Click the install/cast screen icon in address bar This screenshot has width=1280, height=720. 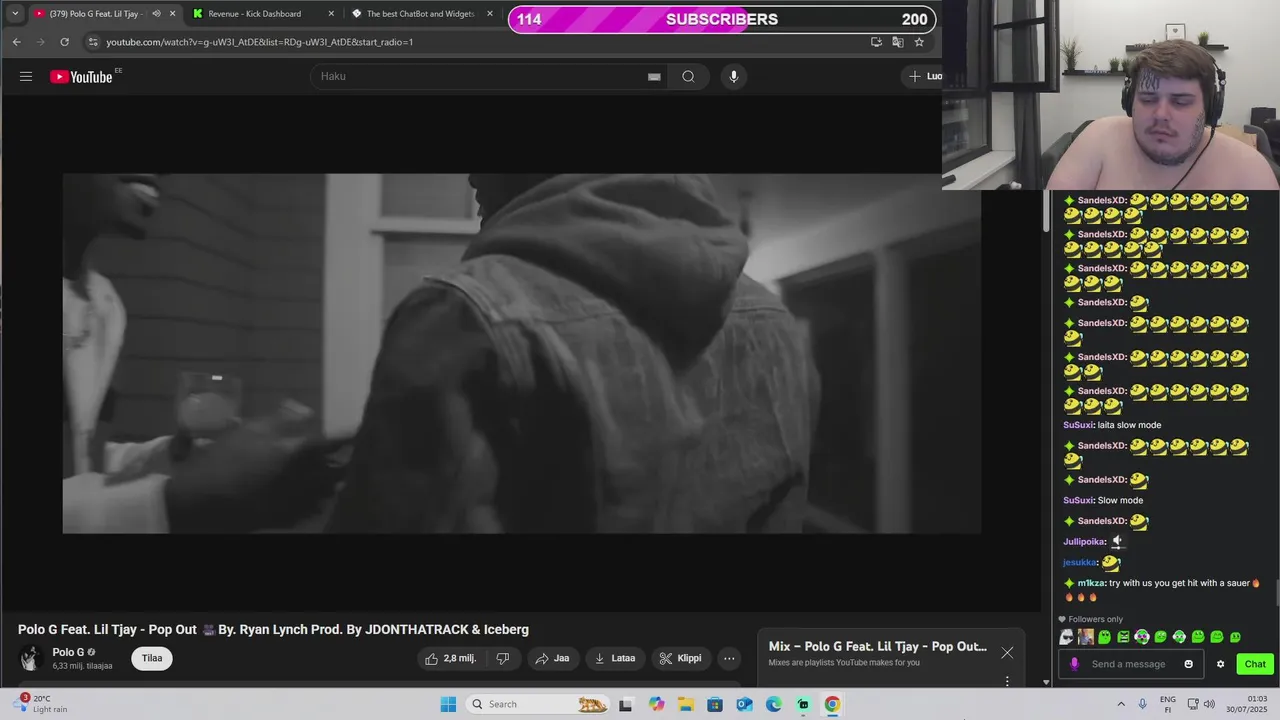tap(876, 42)
